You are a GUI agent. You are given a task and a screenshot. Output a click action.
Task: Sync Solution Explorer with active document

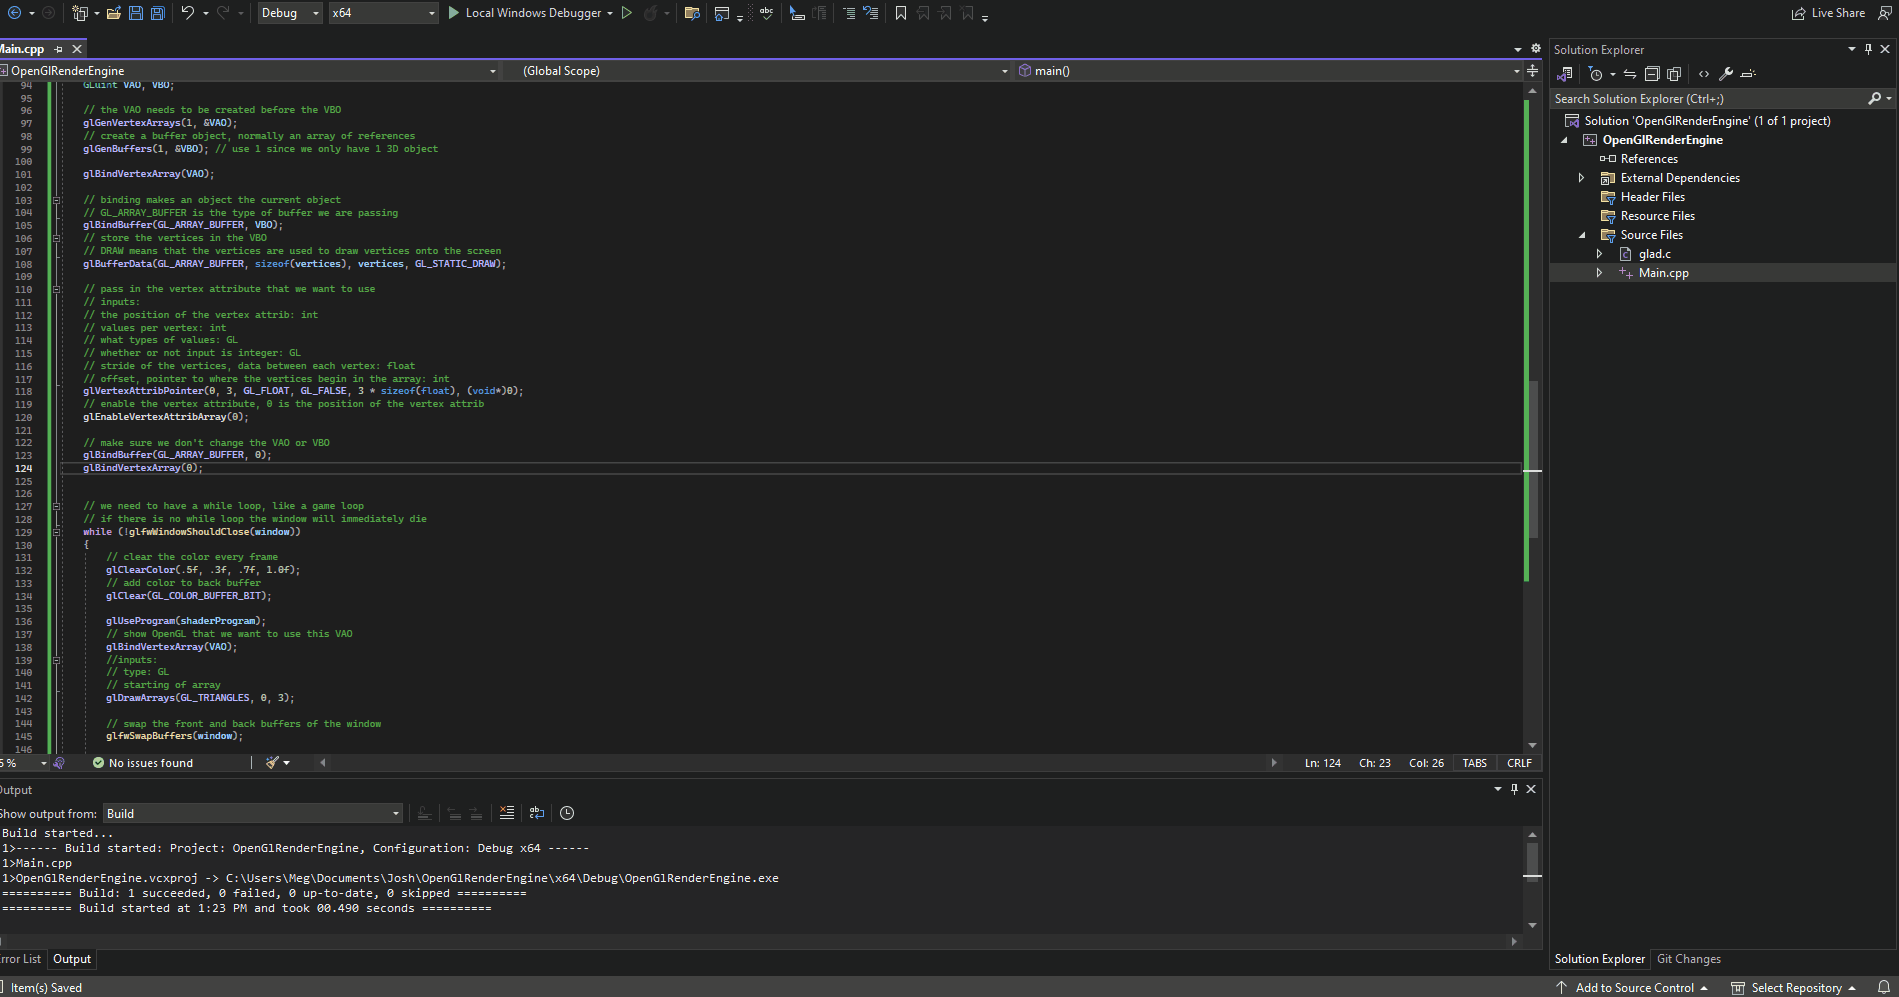(x=1629, y=73)
